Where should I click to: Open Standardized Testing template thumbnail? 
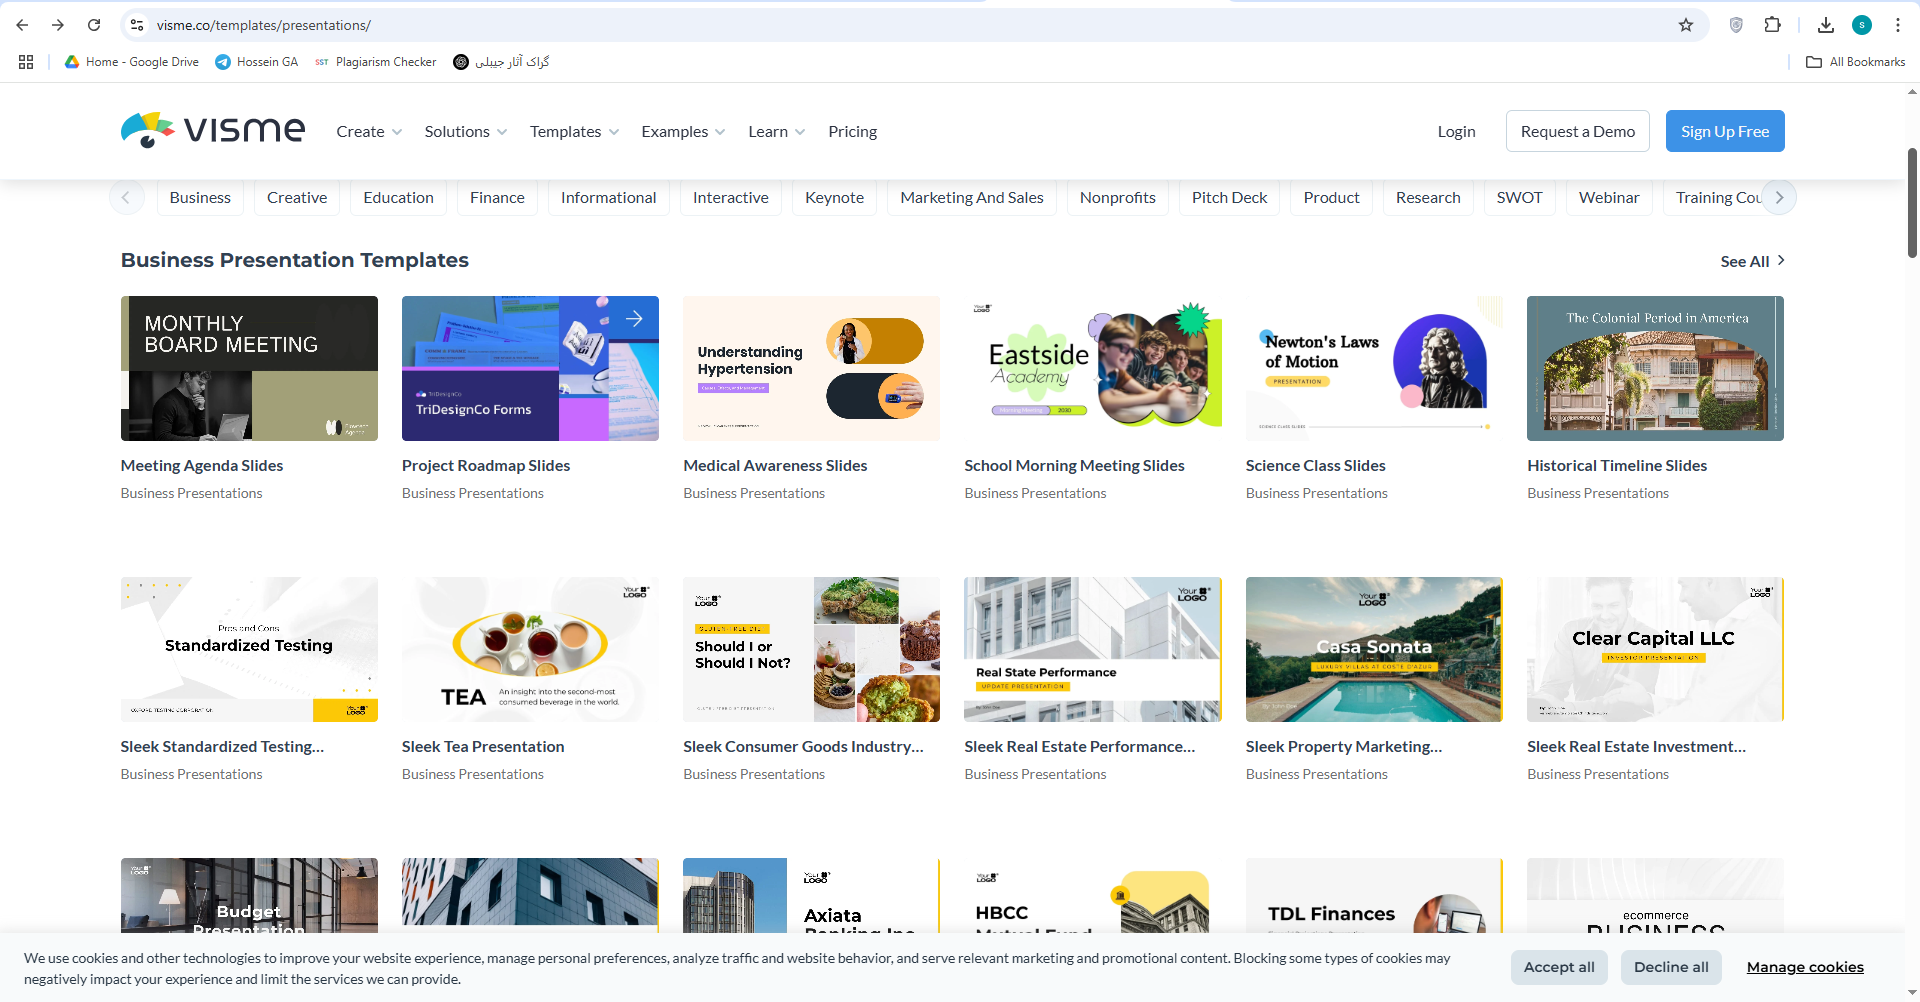tap(249, 649)
